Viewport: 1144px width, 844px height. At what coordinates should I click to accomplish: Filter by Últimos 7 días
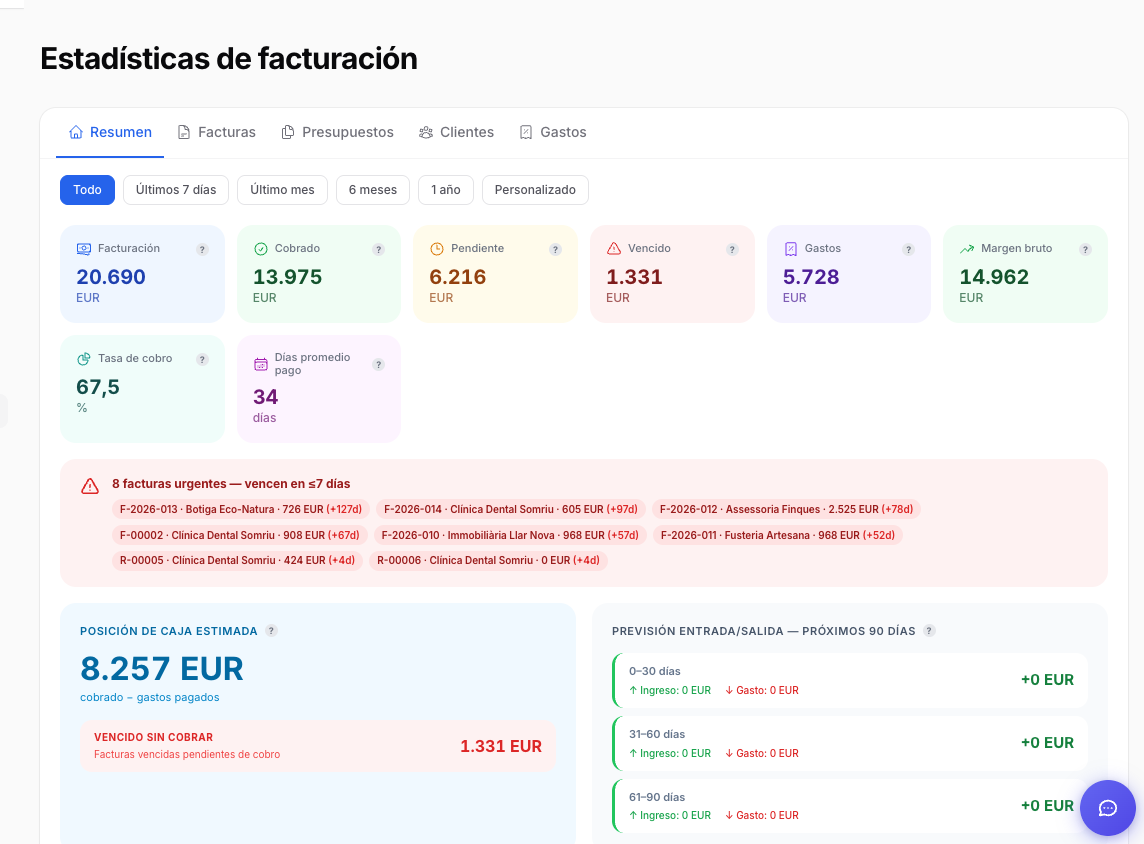tap(176, 190)
